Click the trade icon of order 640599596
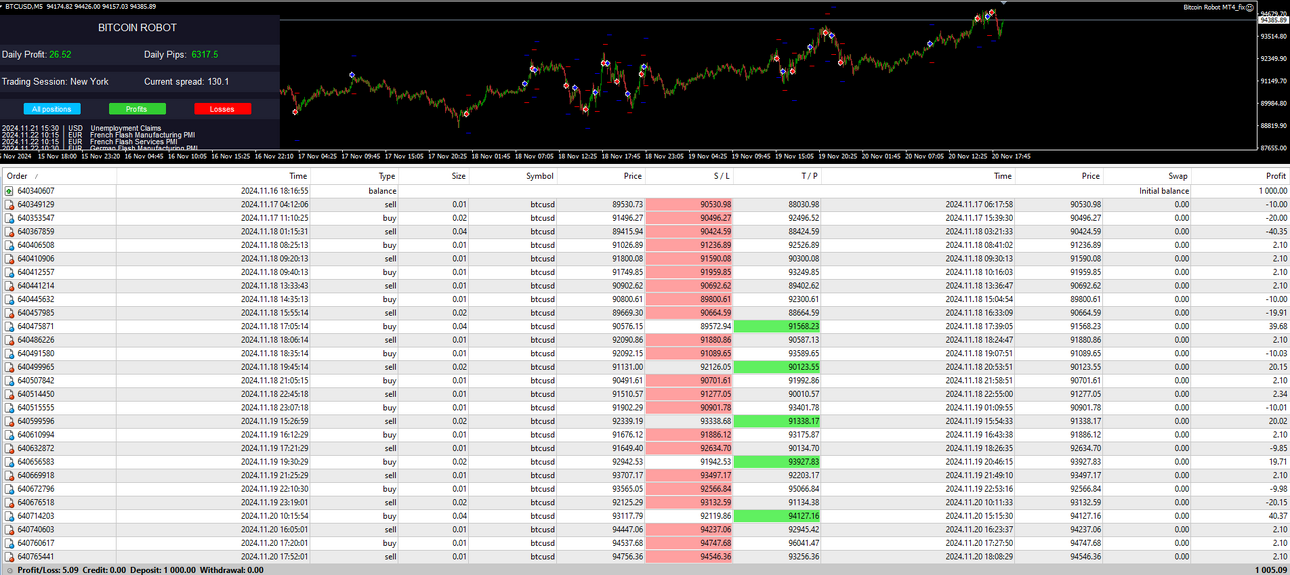Image resolution: width=1290 pixels, height=575 pixels. pos(9,421)
